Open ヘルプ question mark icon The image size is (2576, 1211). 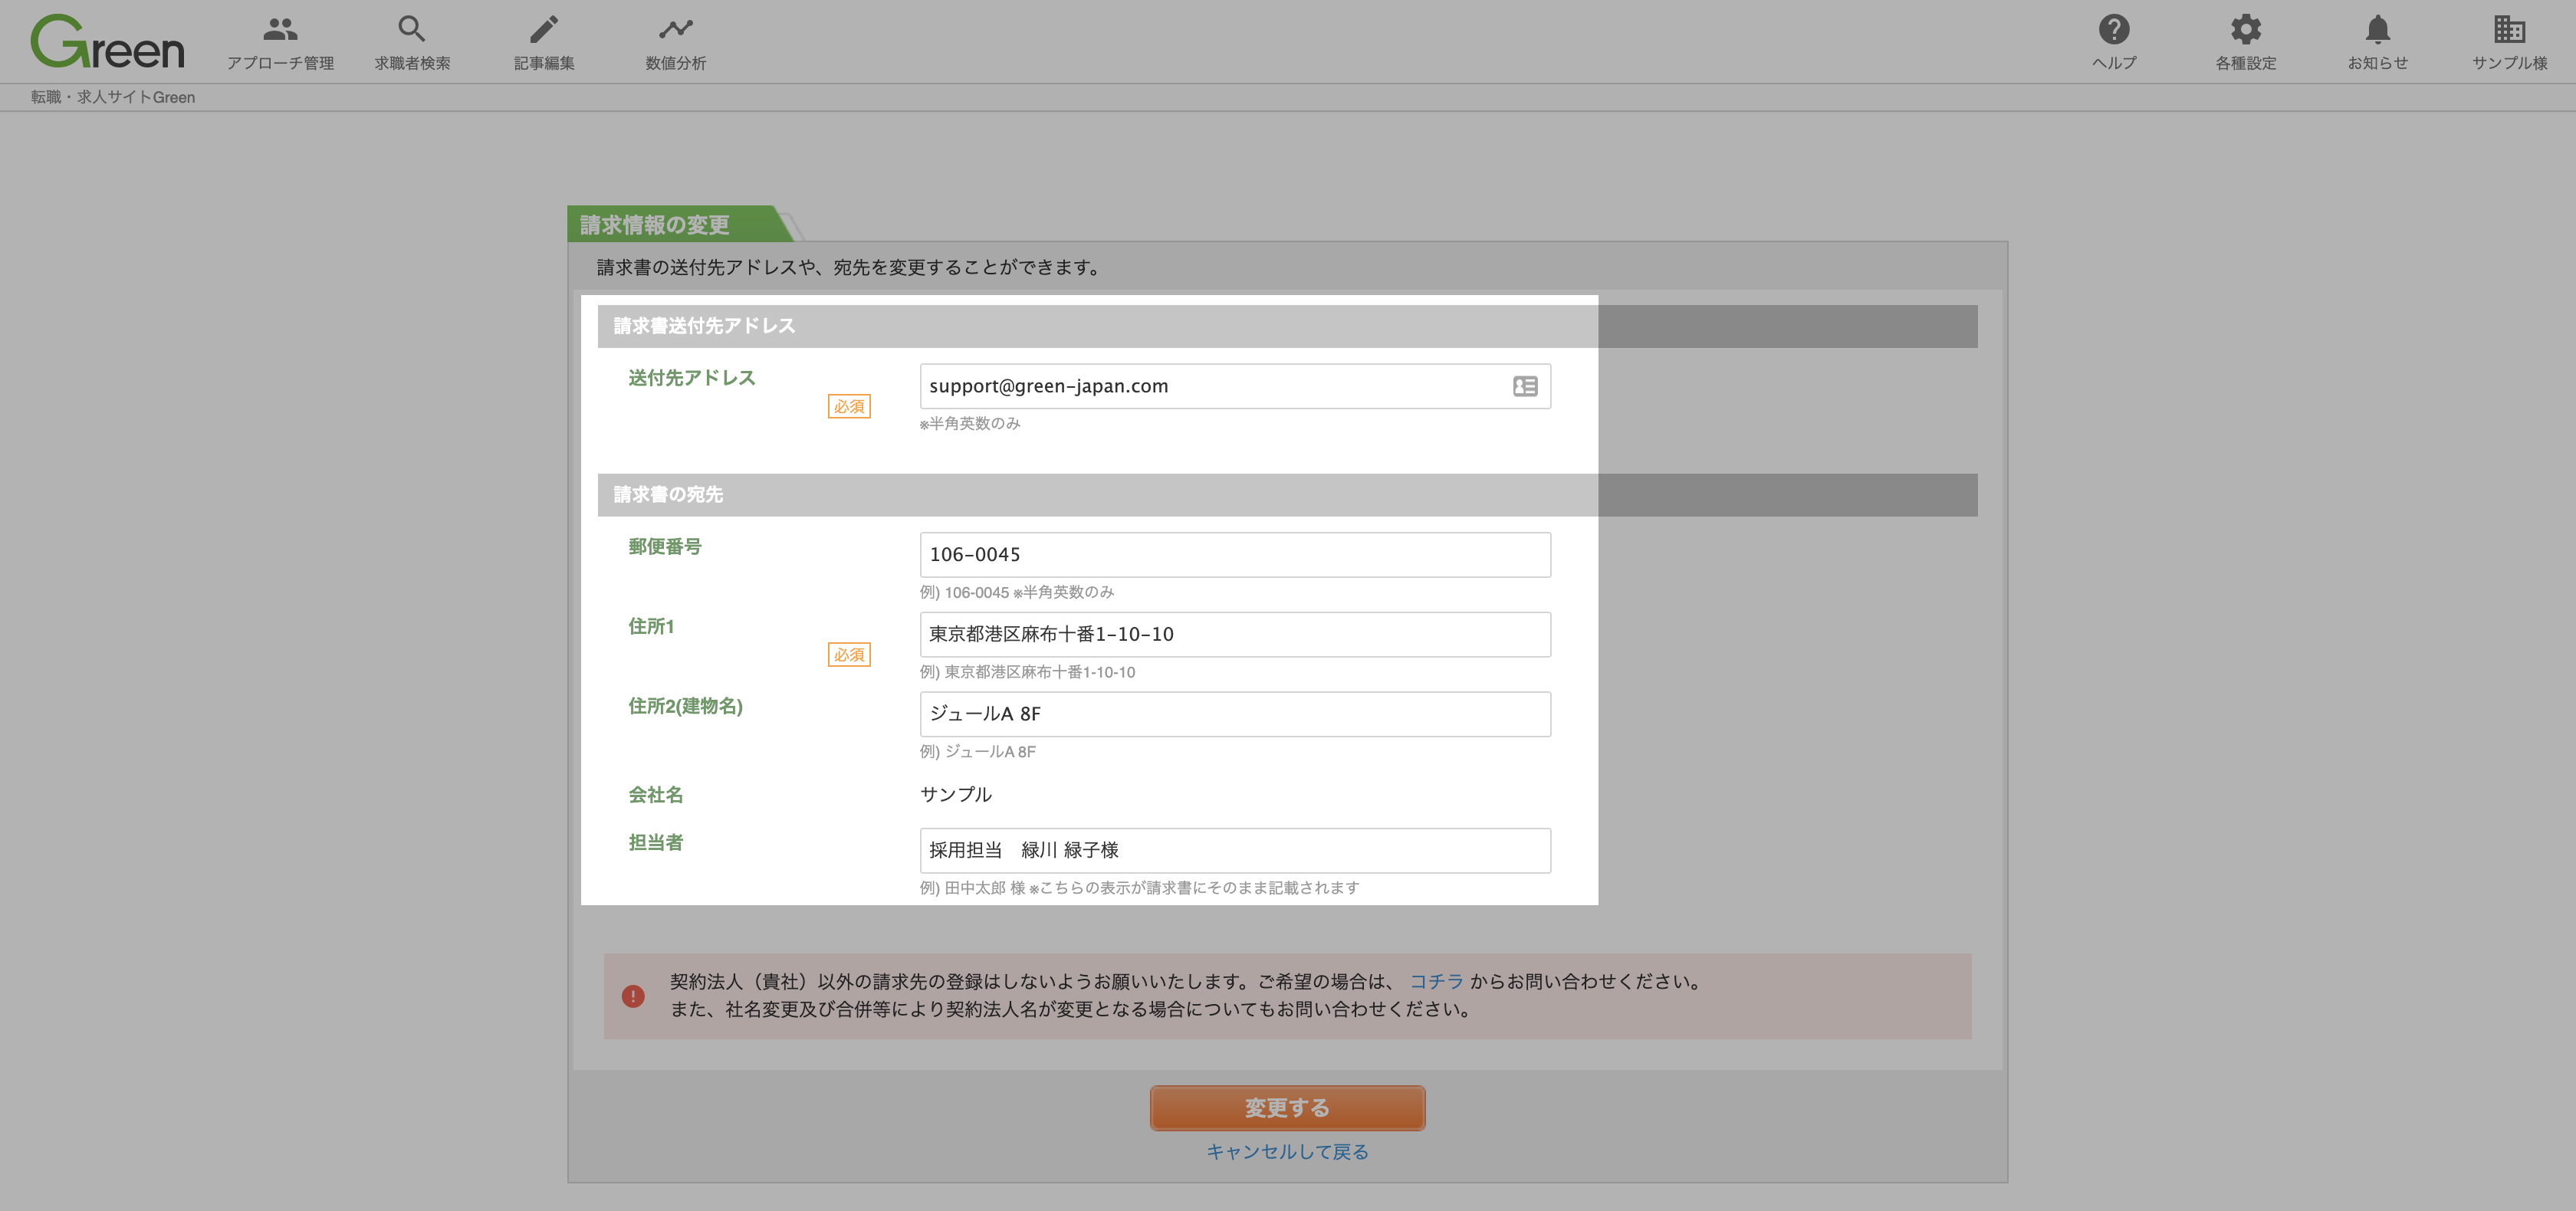[x=2114, y=29]
